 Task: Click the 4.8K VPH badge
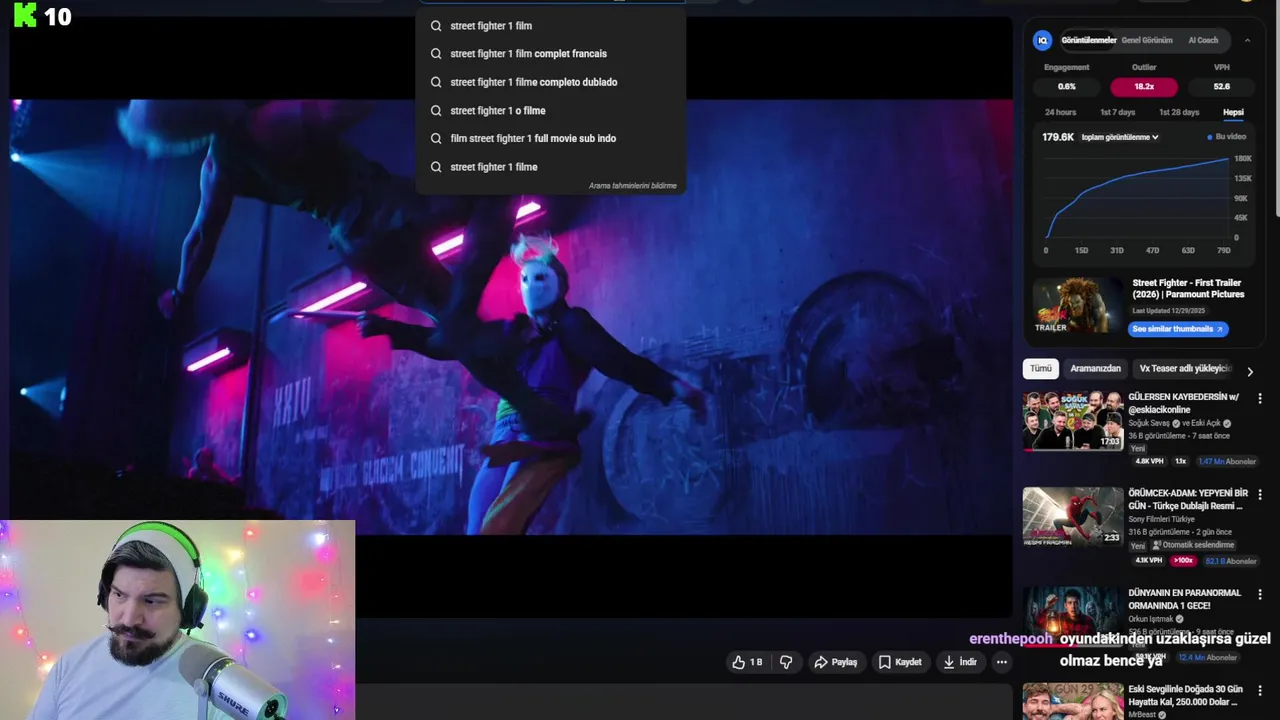point(1150,462)
